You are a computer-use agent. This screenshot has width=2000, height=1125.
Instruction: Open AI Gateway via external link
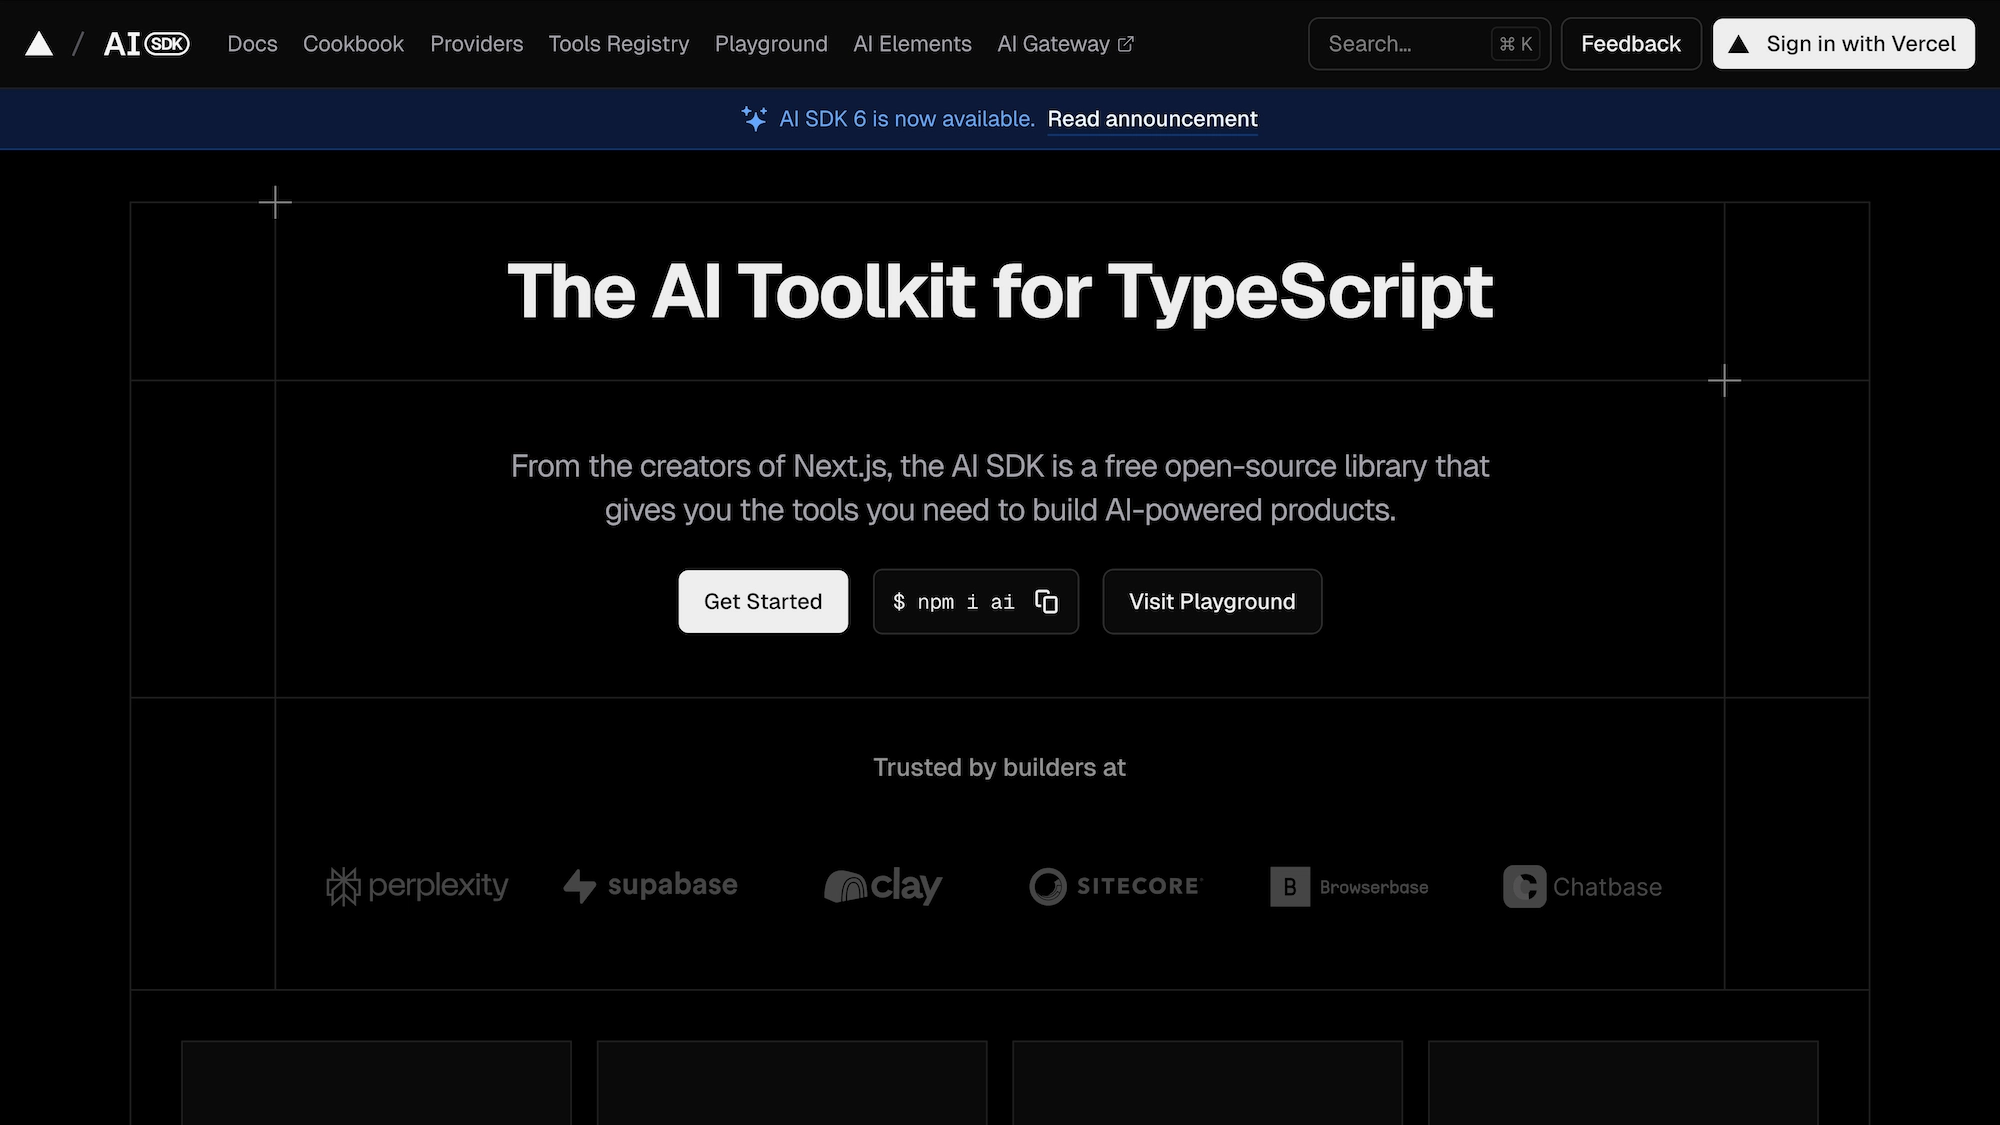(x=1063, y=44)
